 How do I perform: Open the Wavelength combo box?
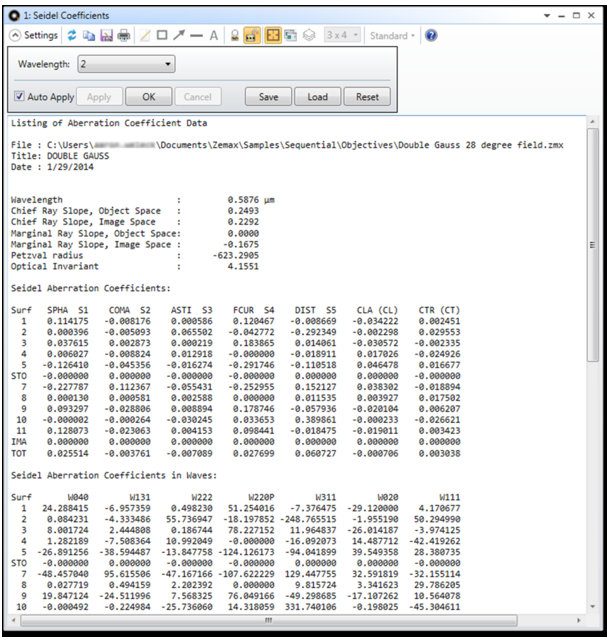point(126,64)
